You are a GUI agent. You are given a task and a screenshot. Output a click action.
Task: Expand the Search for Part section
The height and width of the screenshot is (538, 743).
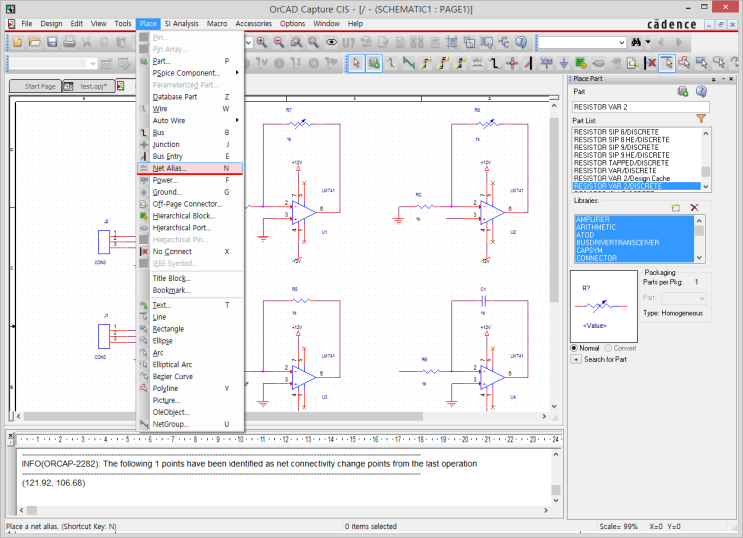[576, 359]
